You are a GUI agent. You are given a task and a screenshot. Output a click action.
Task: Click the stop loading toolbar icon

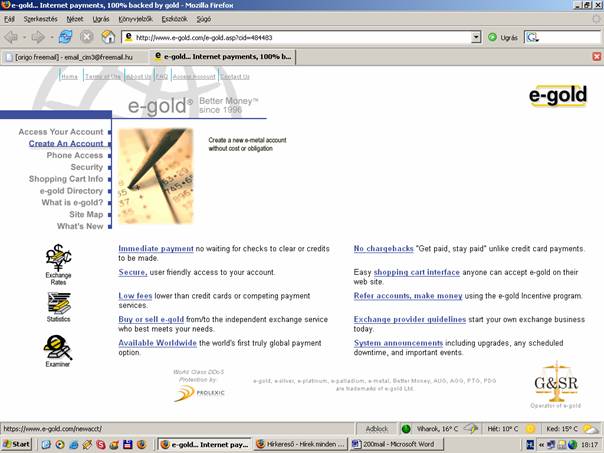(87, 37)
